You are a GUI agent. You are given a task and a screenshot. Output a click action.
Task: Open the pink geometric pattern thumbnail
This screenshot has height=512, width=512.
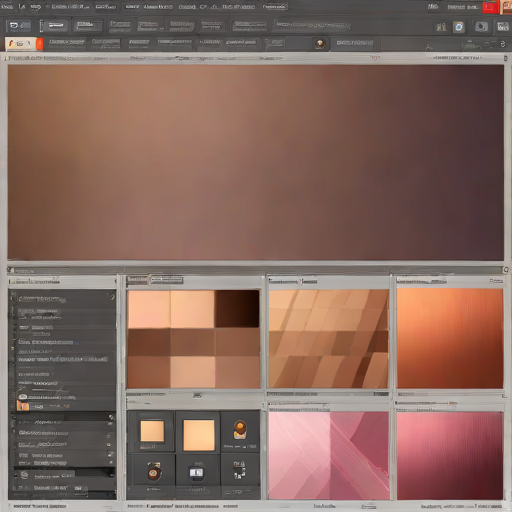(329, 455)
